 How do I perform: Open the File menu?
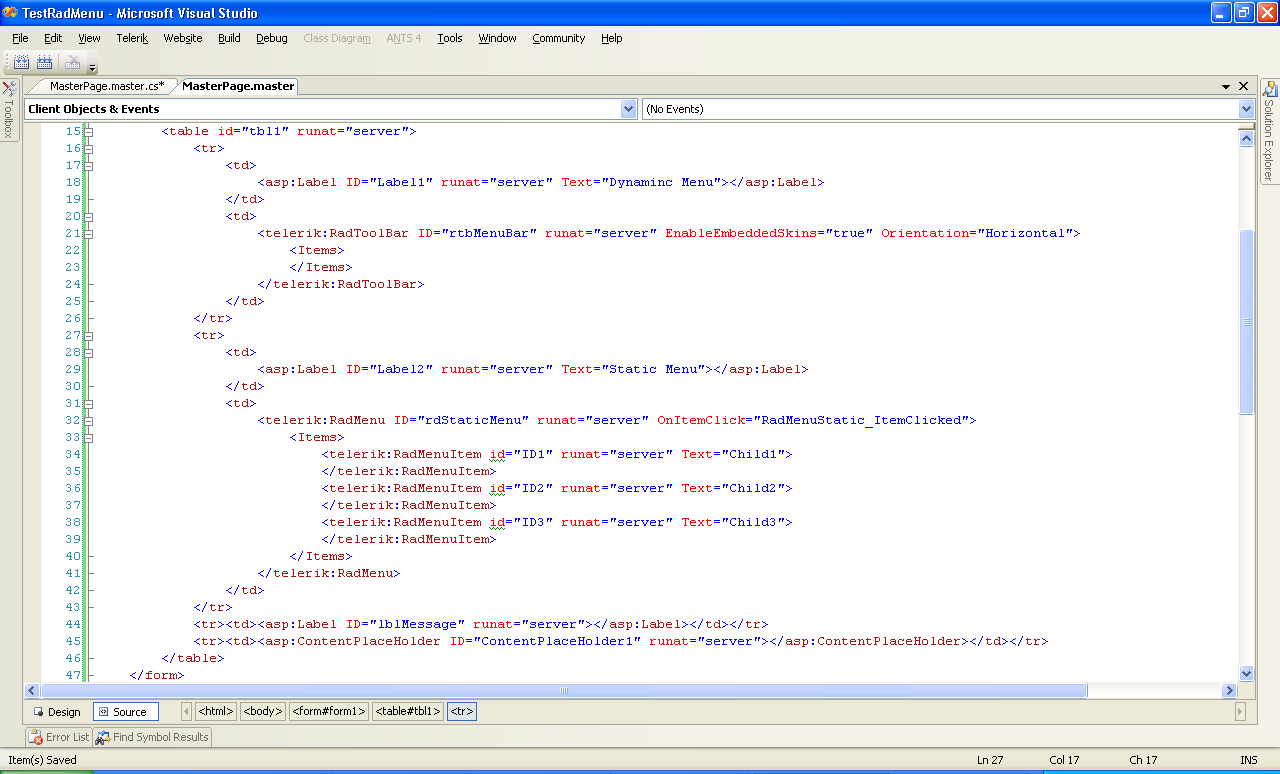coord(20,38)
